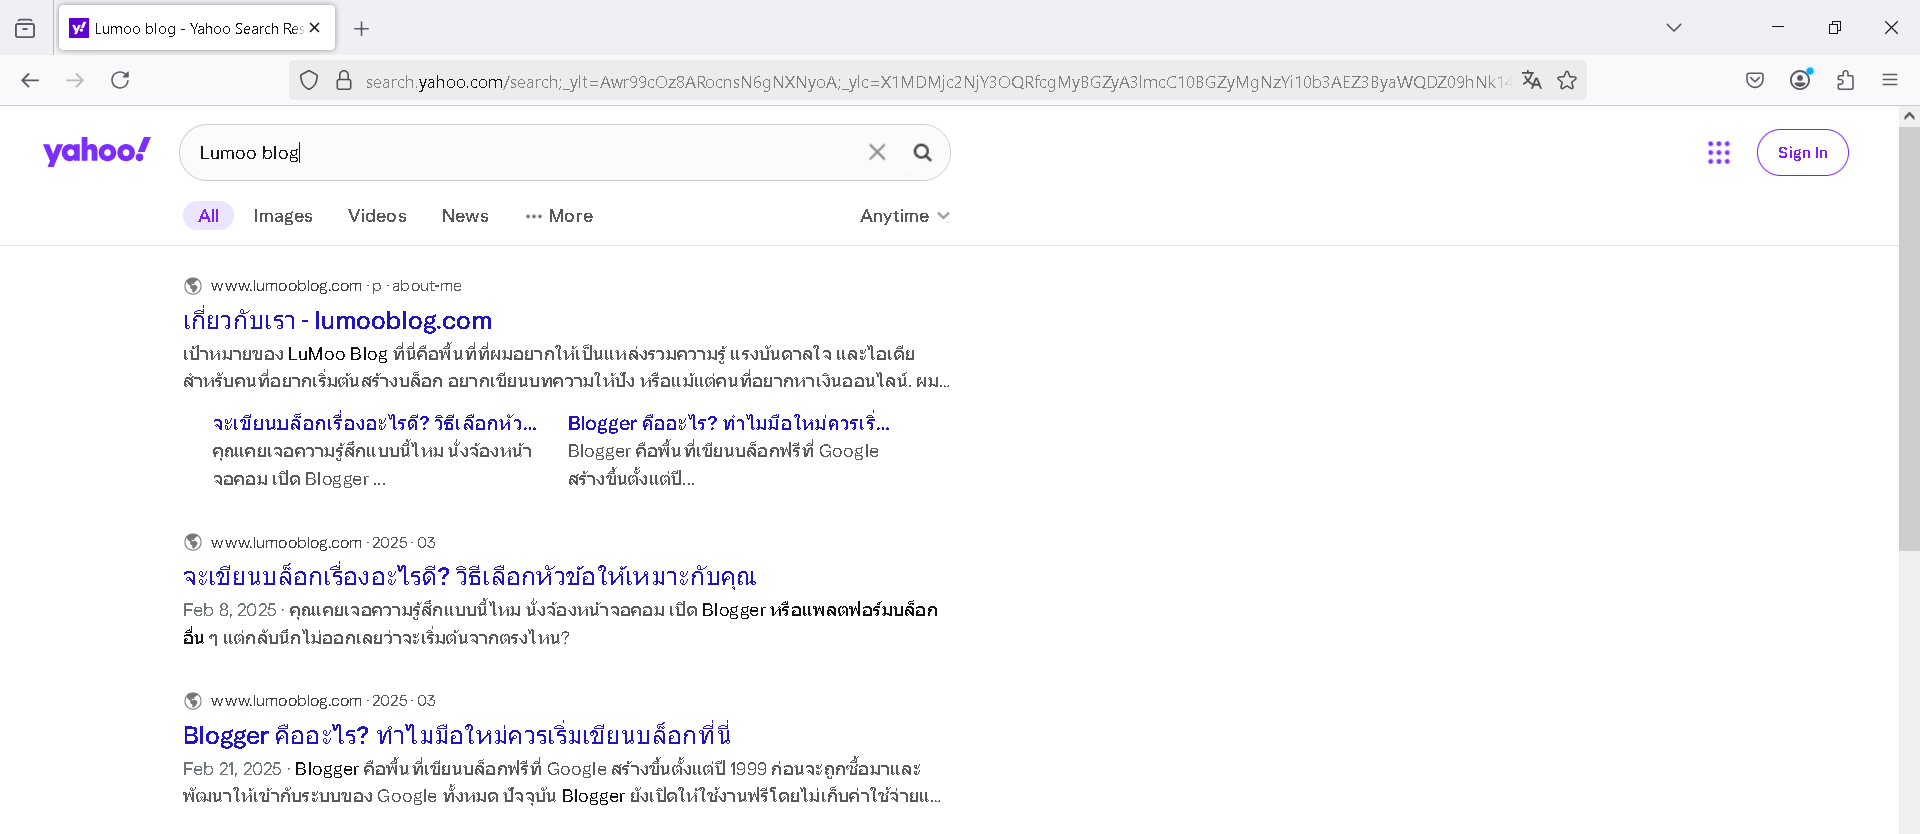Switch to the News tab
1920x834 pixels.
465,216
